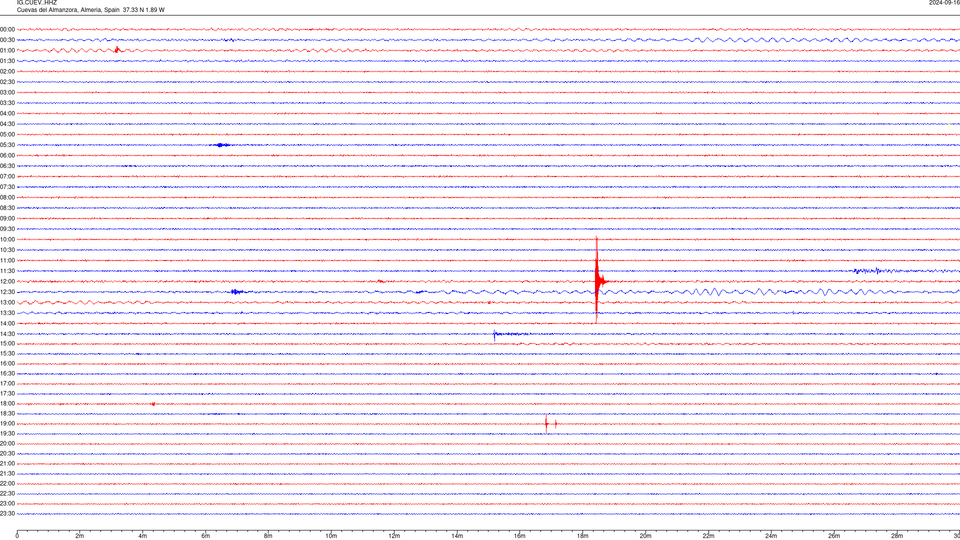Select the 23:30 trace time label

click(x=7, y=514)
